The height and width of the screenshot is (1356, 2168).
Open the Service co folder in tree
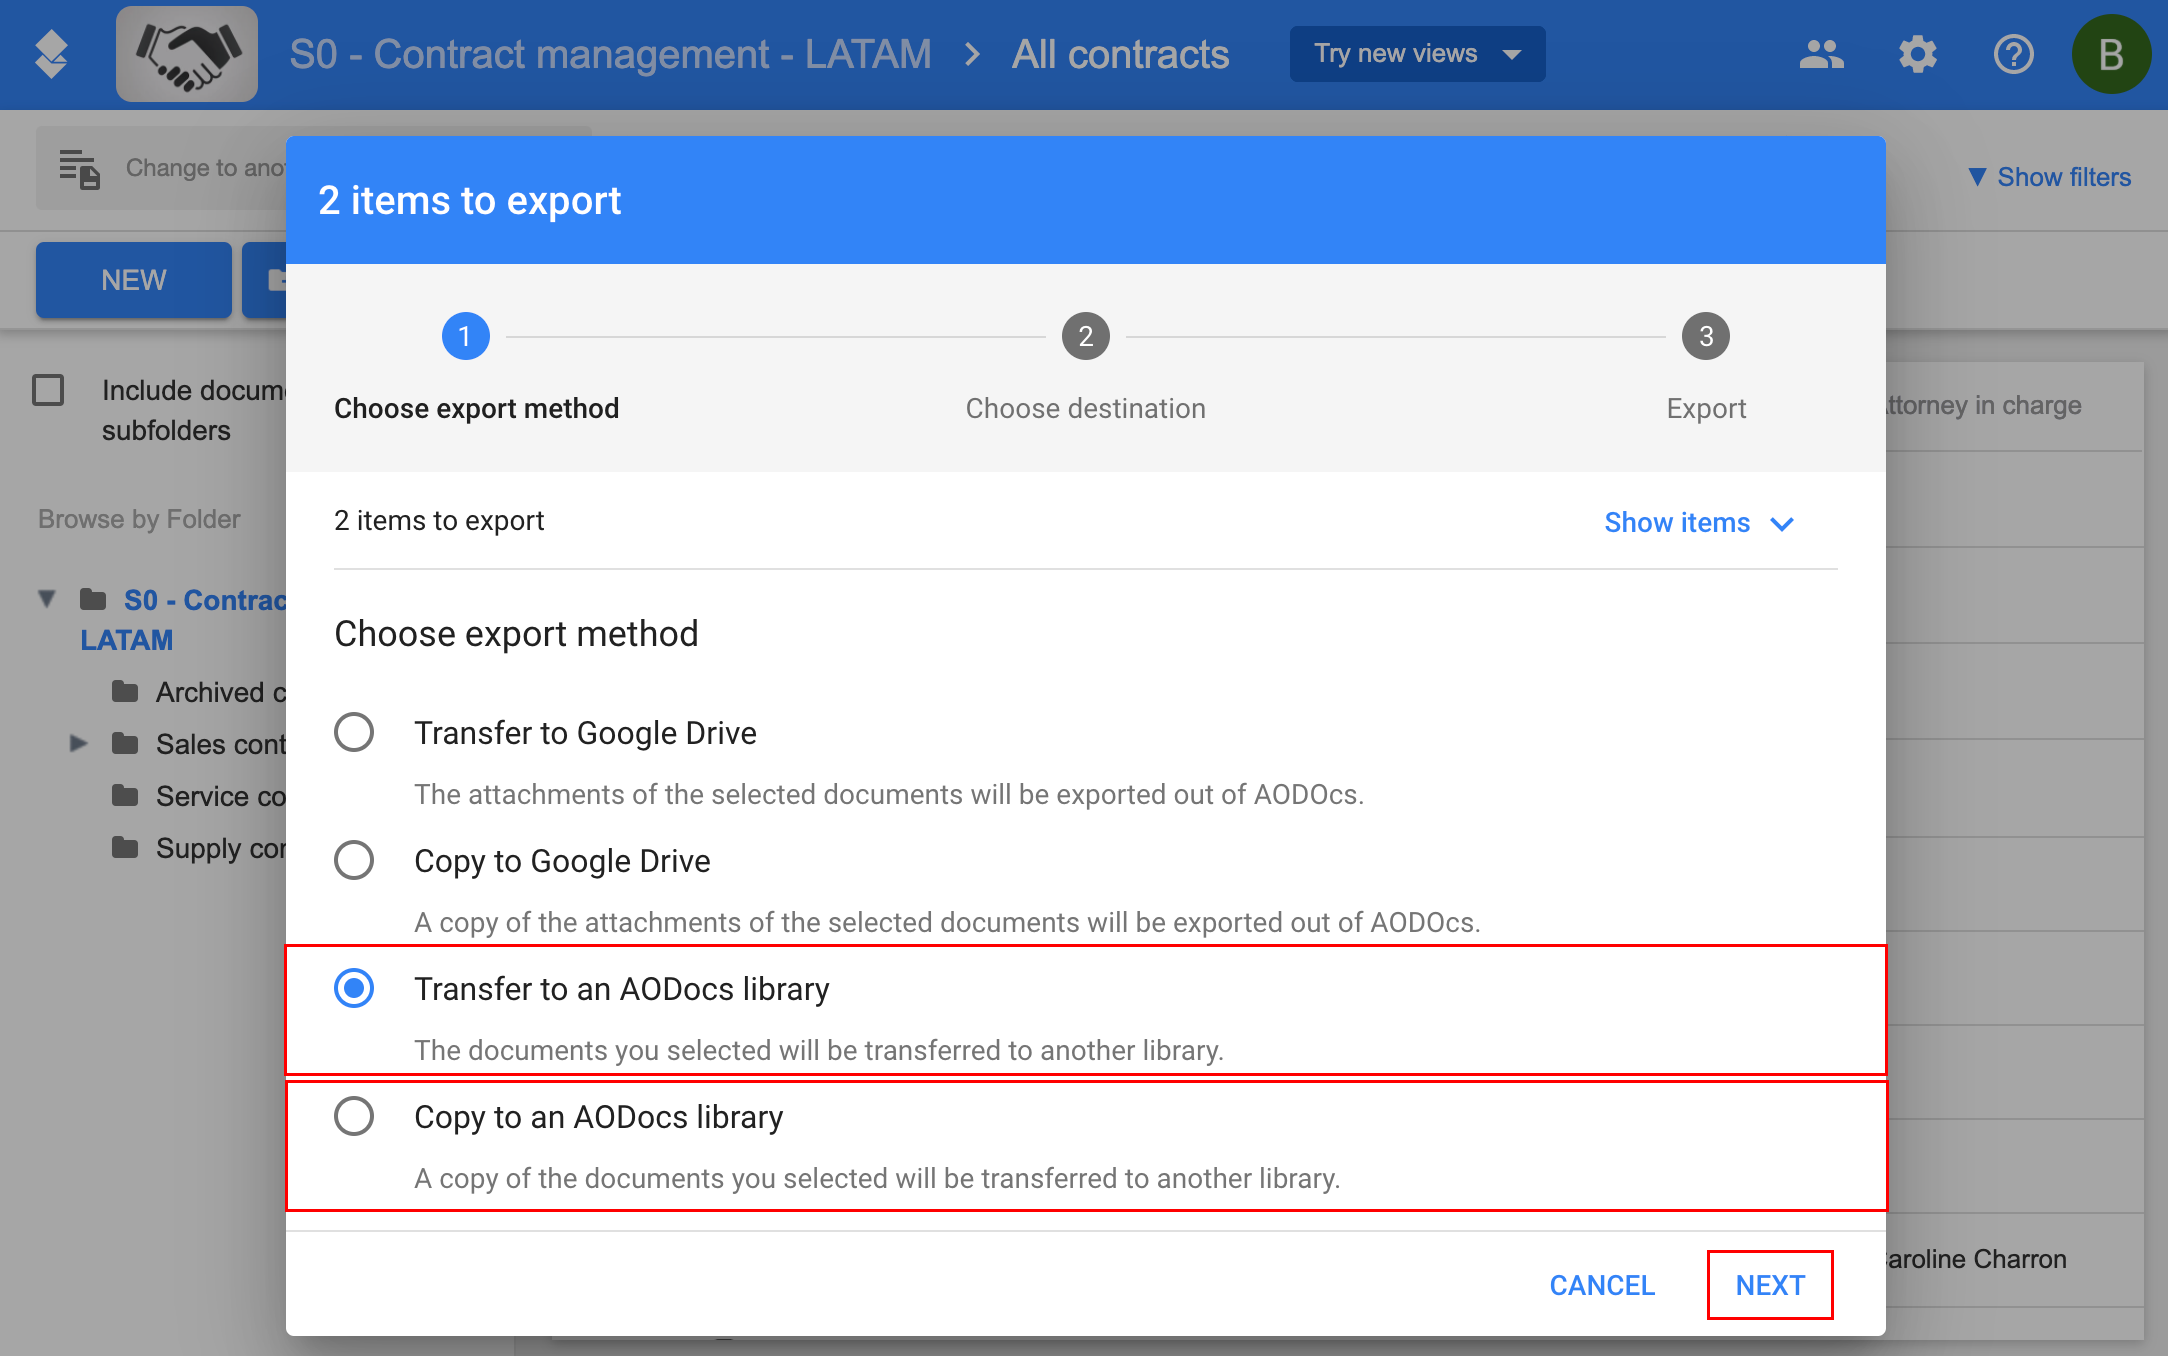[x=220, y=796]
